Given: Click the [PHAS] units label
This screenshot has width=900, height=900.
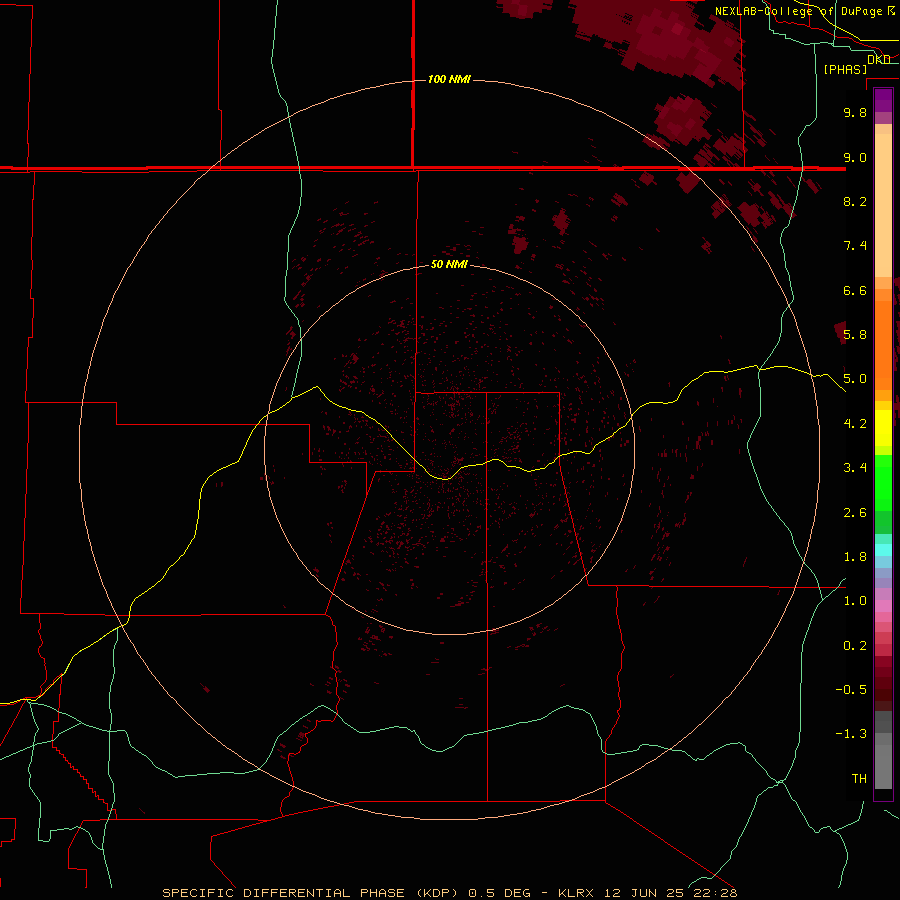Looking at the screenshot, I should 845,70.
